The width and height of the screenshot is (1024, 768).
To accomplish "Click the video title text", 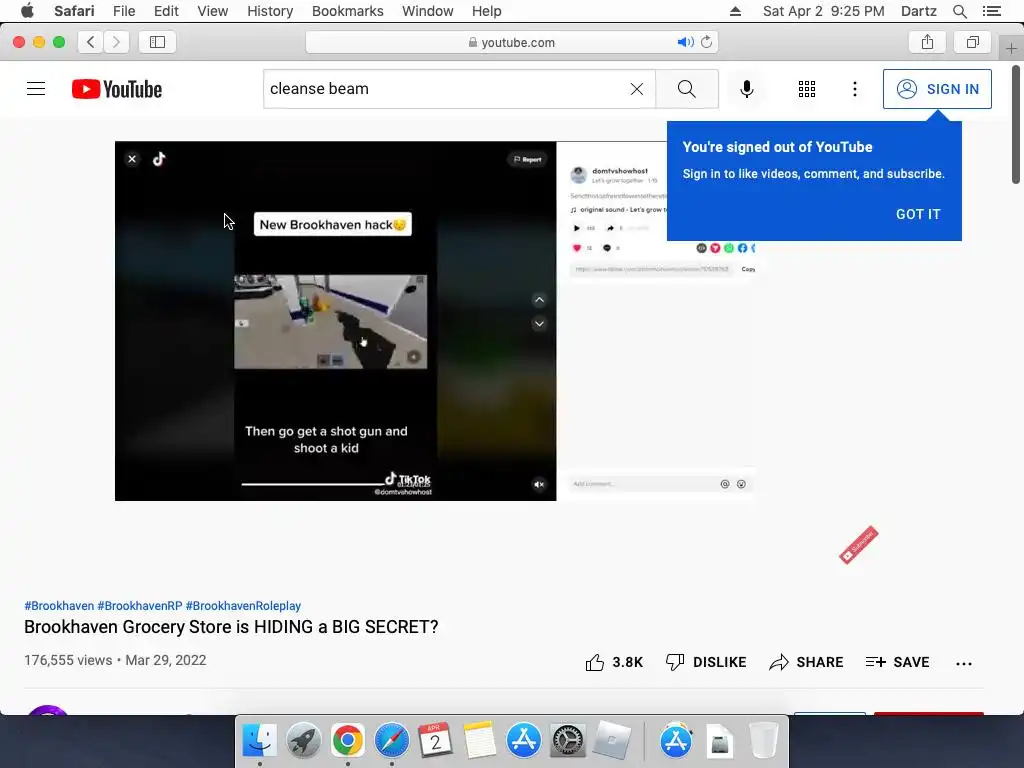I will 231,627.
